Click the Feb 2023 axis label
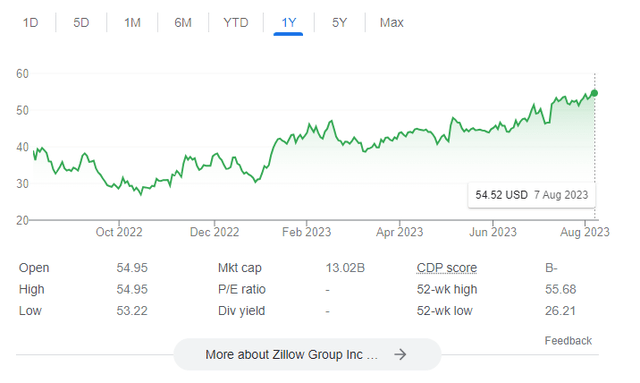The height and width of the screenshot is (383, 640). pos(307,232)
